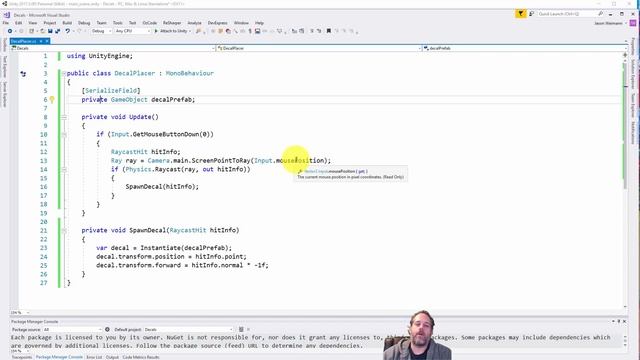Click the Open File toolbar icon
Image resolution: width=640 pixels, height=360 pixels.
coord(42,31)
